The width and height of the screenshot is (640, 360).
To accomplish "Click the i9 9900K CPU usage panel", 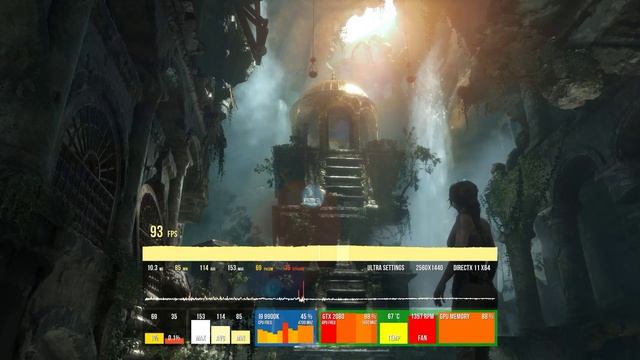I will (285, 328).
